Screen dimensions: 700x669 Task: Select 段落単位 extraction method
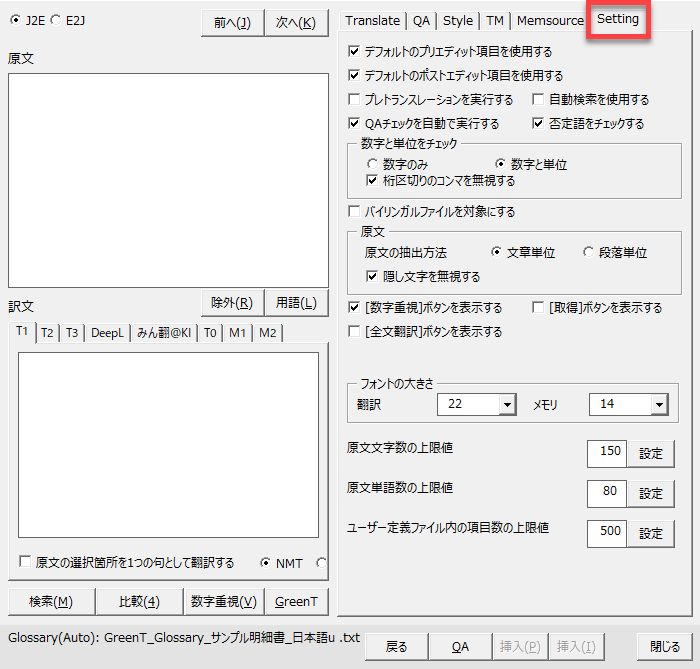[590, 253]
